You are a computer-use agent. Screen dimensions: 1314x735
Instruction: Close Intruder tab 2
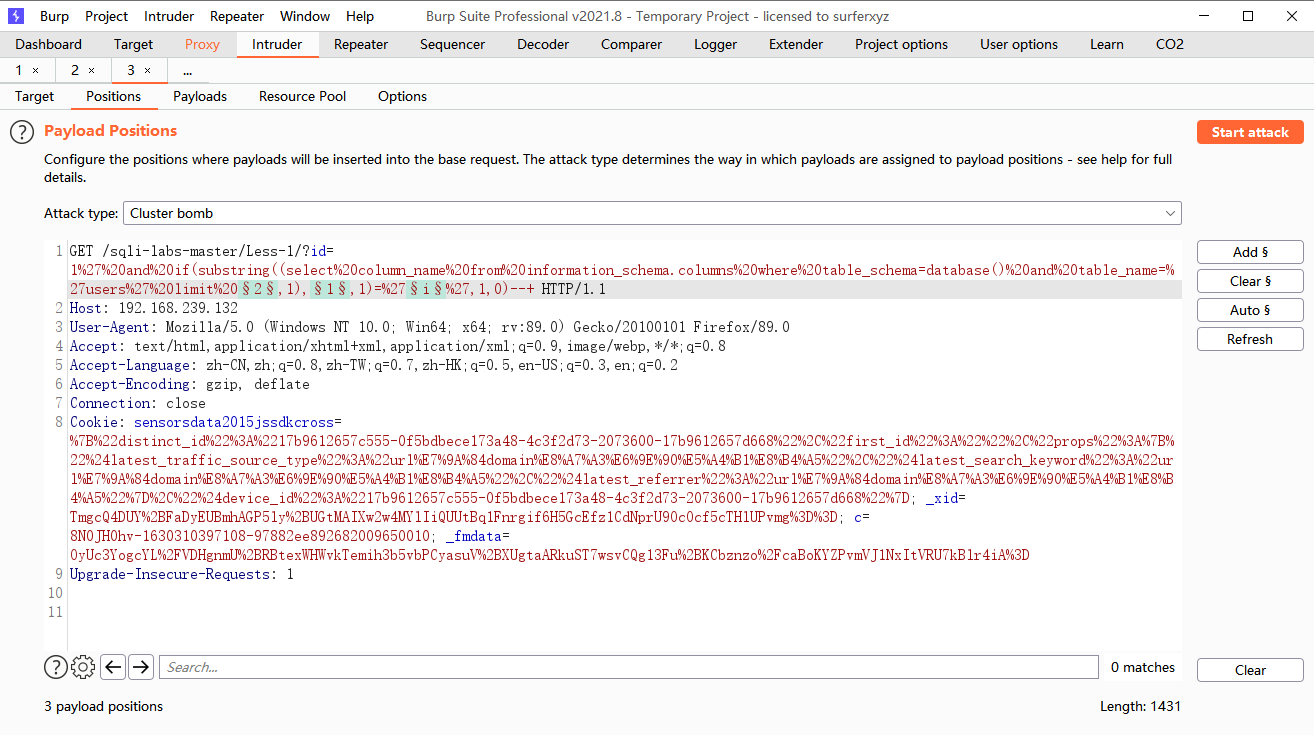(92, 70)
